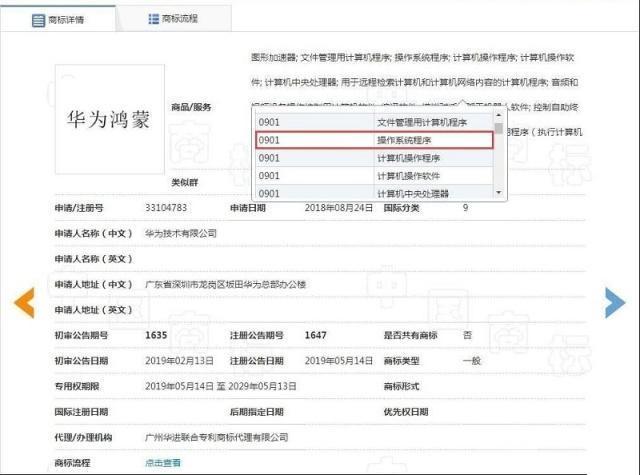Click the agency name 广州华进联合专利商标代理有限公司
The height and width of the screenshot is (475, 640).
pos(217,437)
